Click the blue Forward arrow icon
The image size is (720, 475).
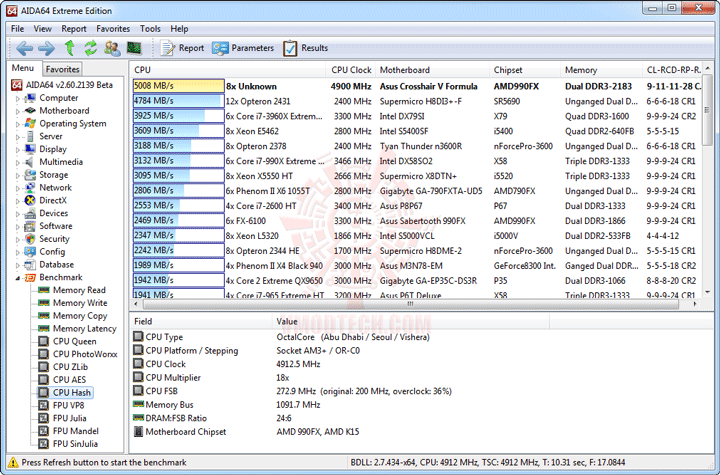pyautogui.click(x=46, y=48)
